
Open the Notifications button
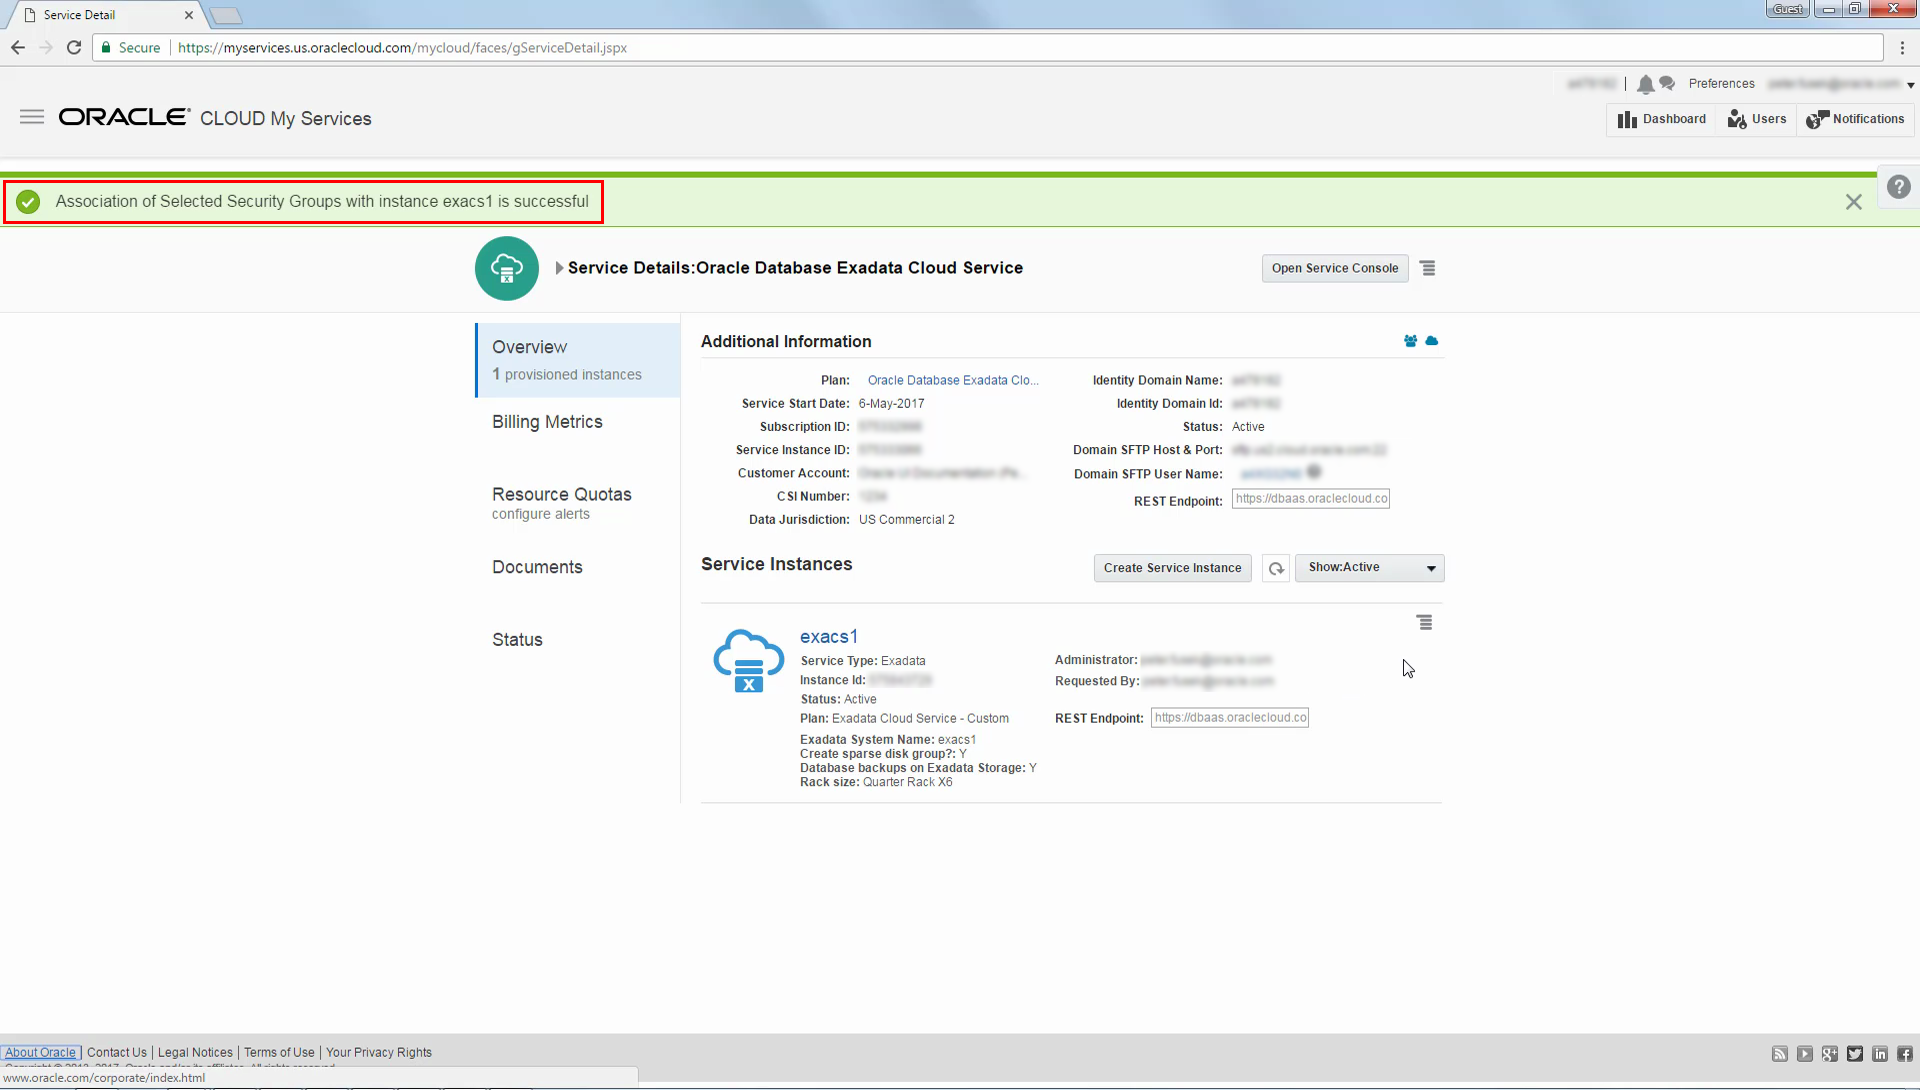(x=1855, y=119)
